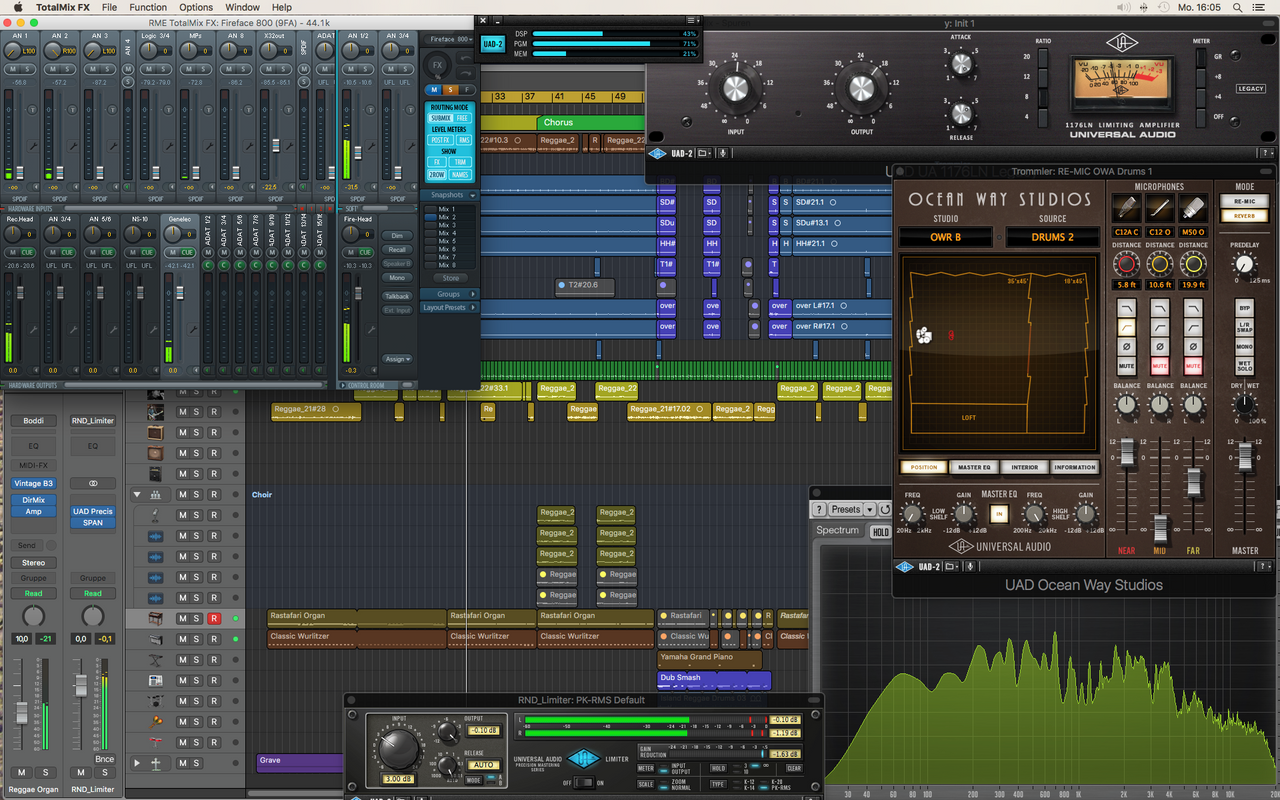Click the drum kit track icon
This screenshot has width=1280, height=800.
click(156, 700)
